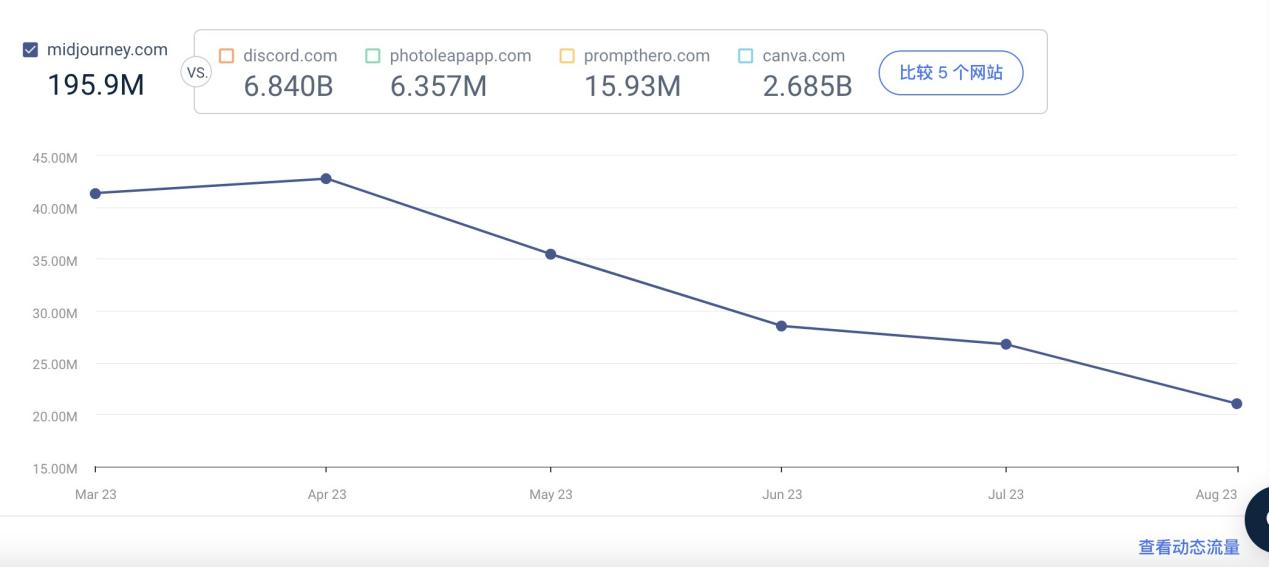Click the discord.com 6.840B traffic value
Image resolution: width=1269 pixels, height=567 pixels.
(288, 87)
